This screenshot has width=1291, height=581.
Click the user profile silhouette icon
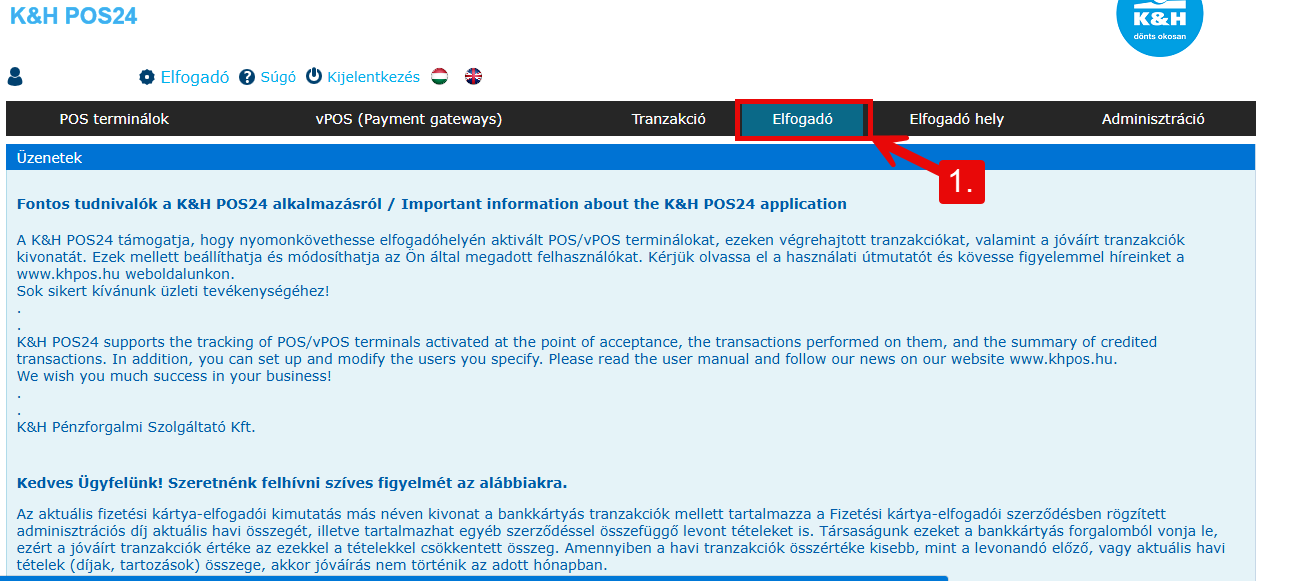pyautogui.click(x=15, y=77)
